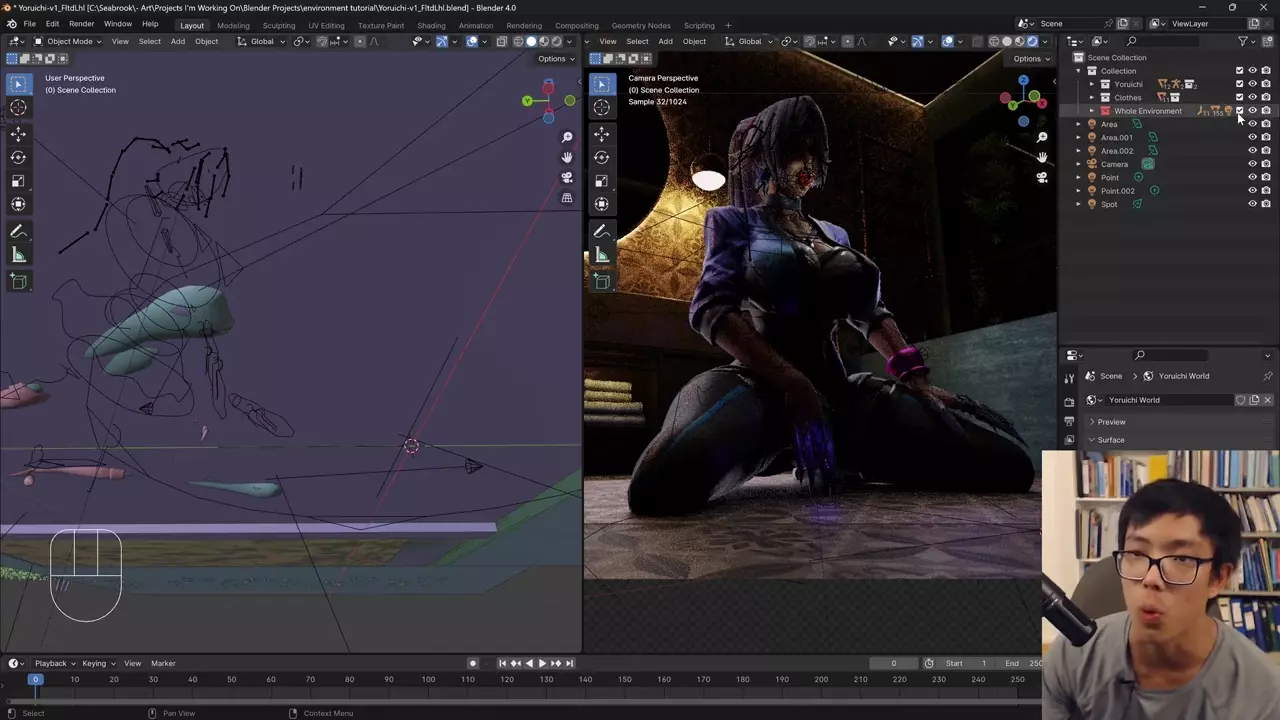Screen dimensions: 1280x720
Task: Uncheck the Clothes collection checkbox
Action: 1239,97
